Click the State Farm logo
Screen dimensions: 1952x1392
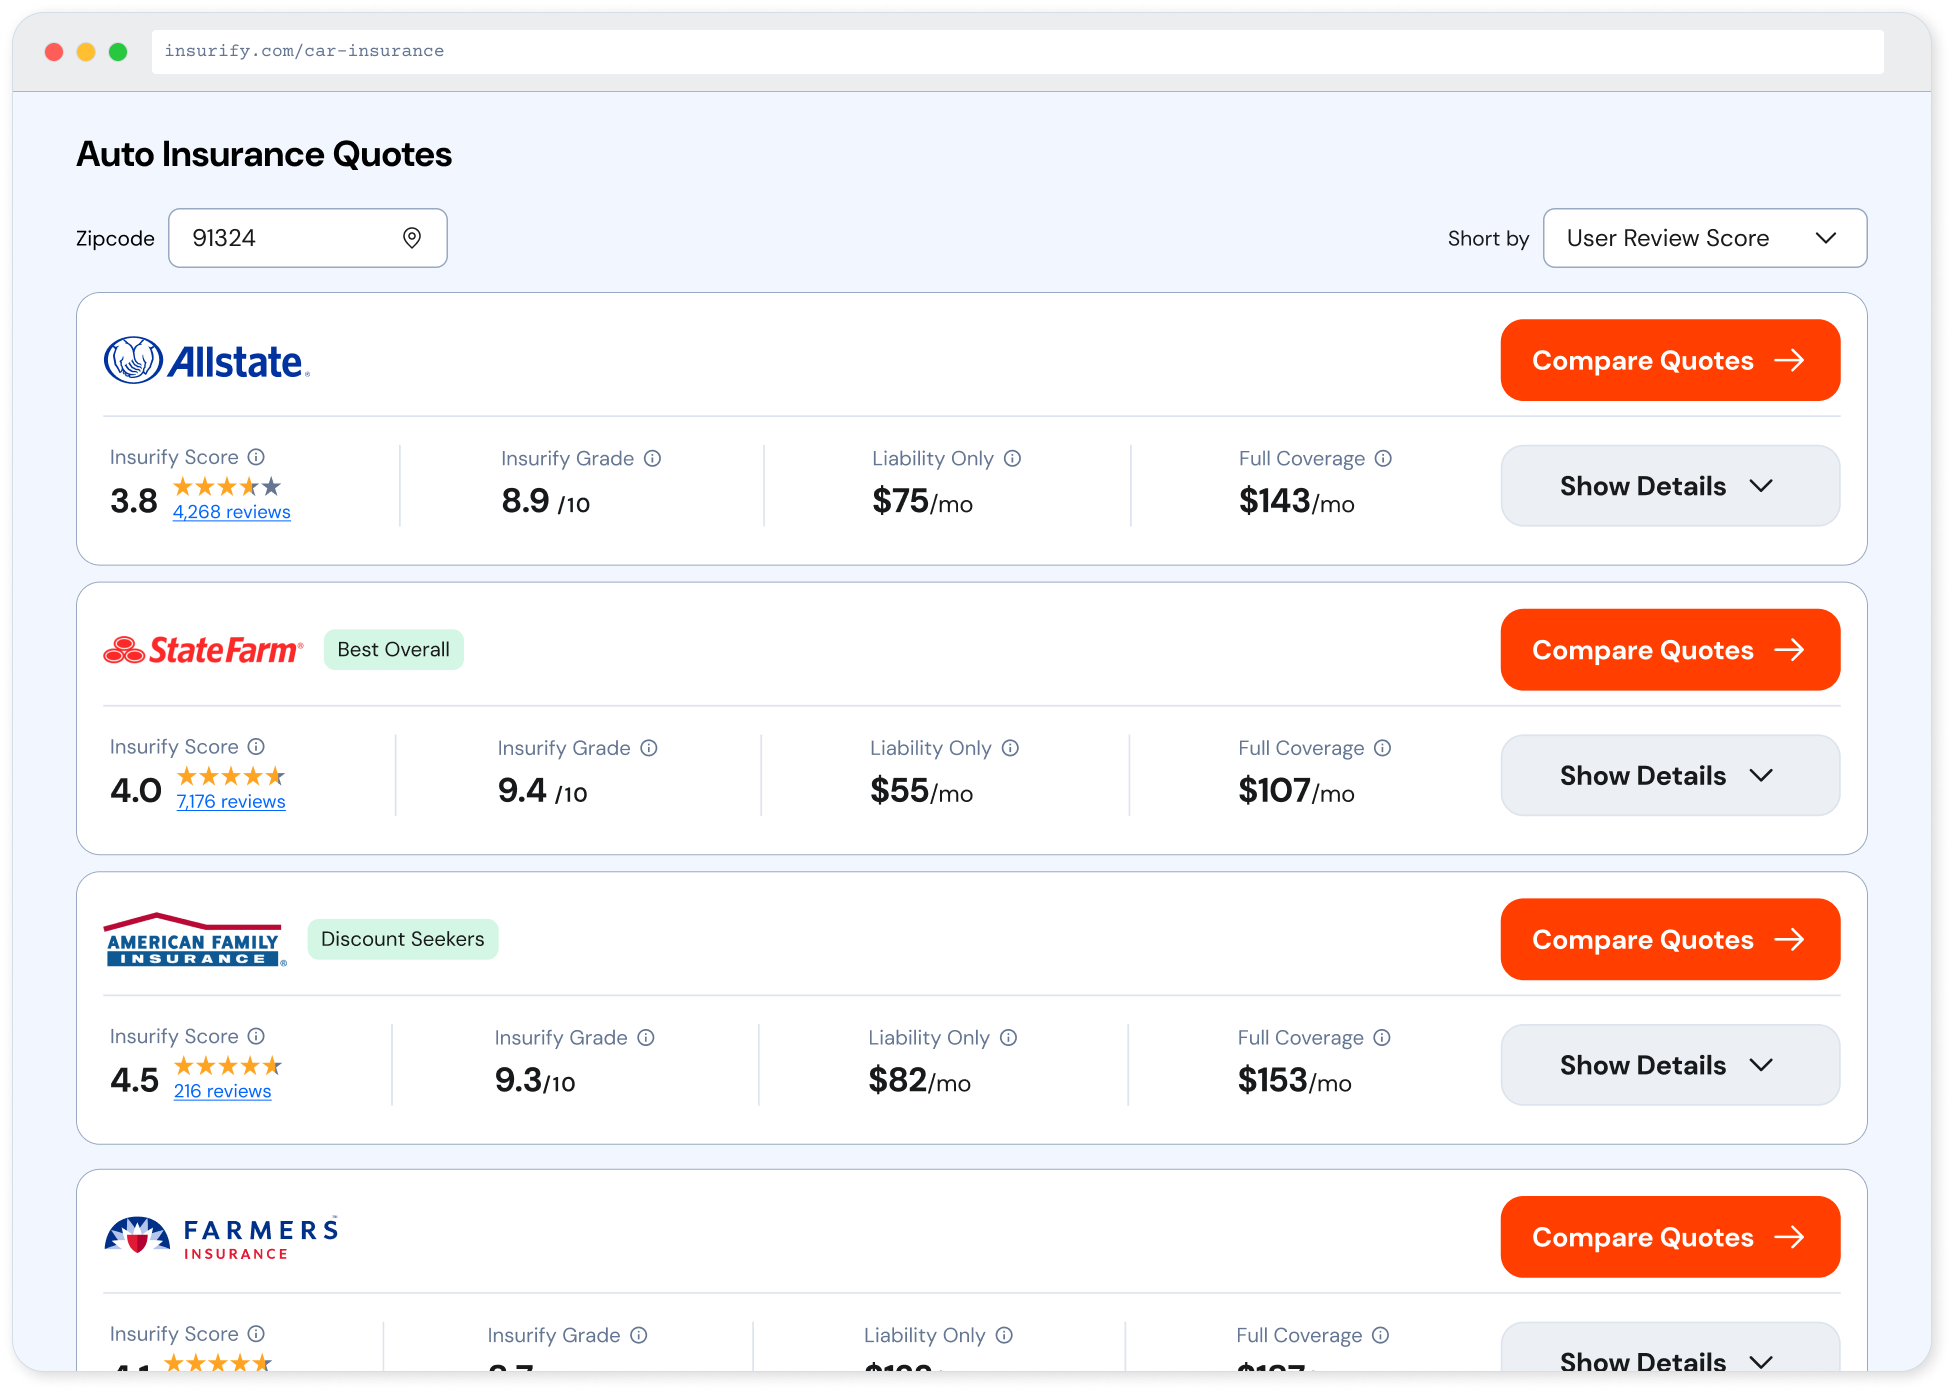pos(203,650)
